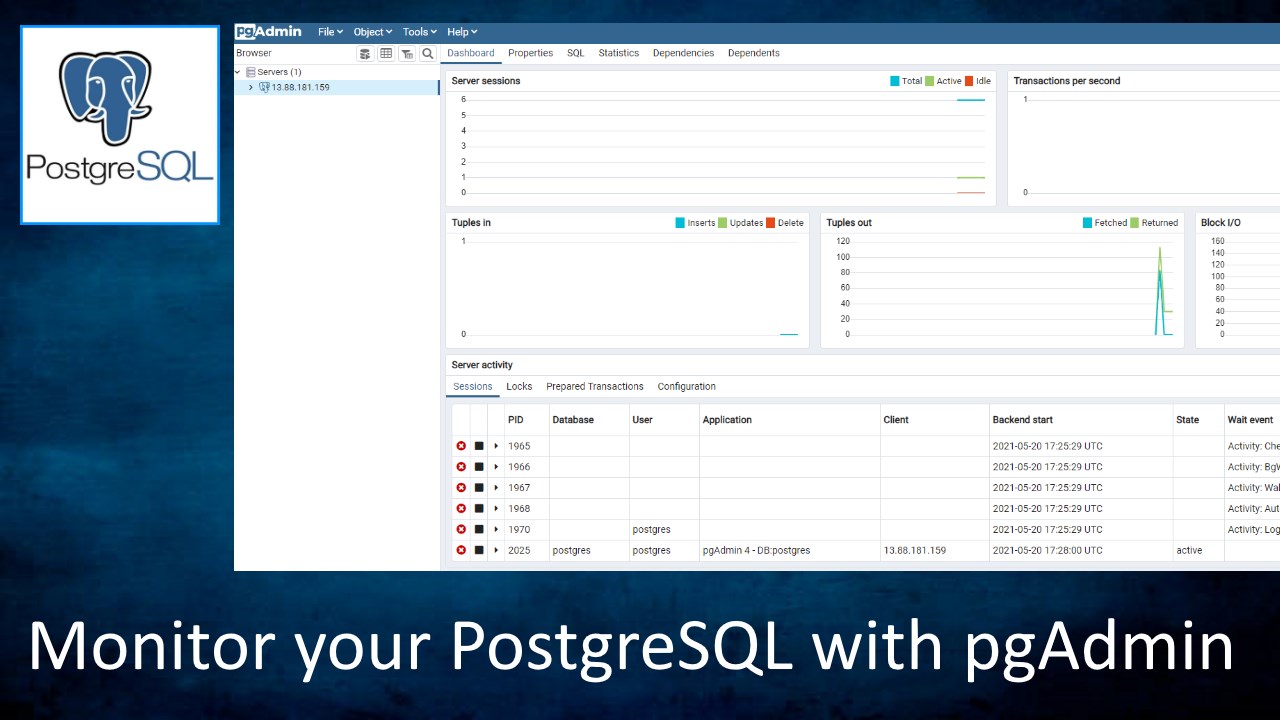Sort by the Client column header
The width and height of the screenshot is (1280, 720).
point(935,420)
